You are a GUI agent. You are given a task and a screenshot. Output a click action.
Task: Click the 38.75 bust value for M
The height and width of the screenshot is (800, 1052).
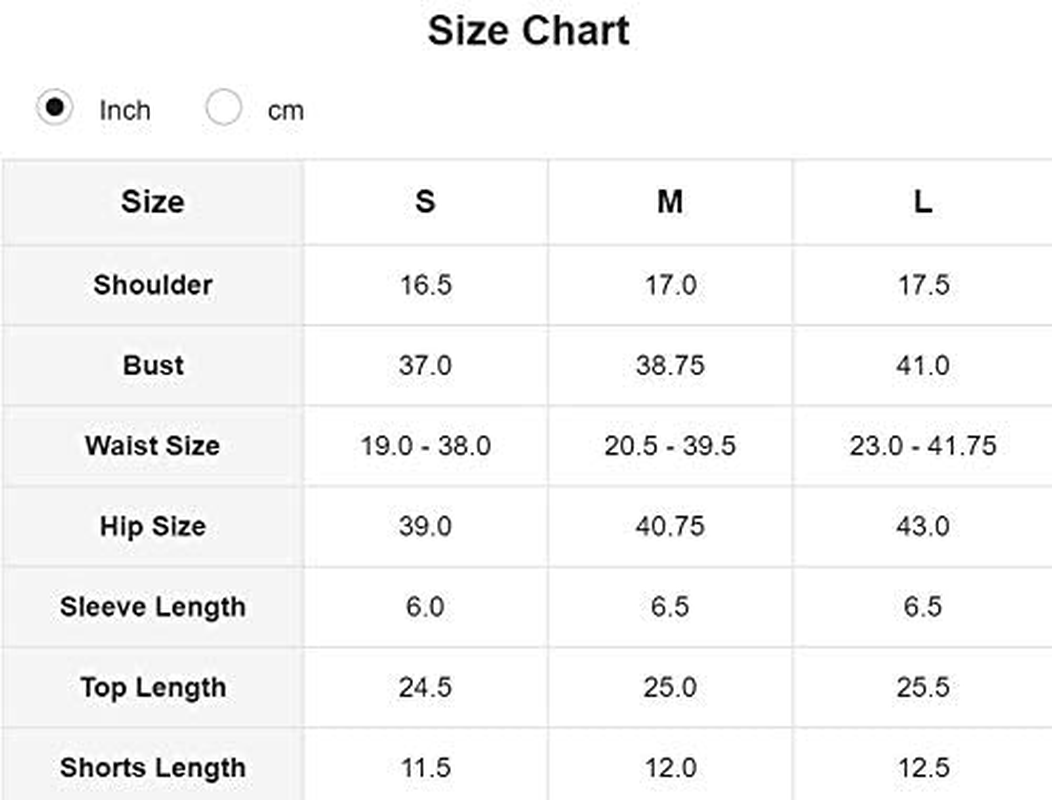(670, 365)
